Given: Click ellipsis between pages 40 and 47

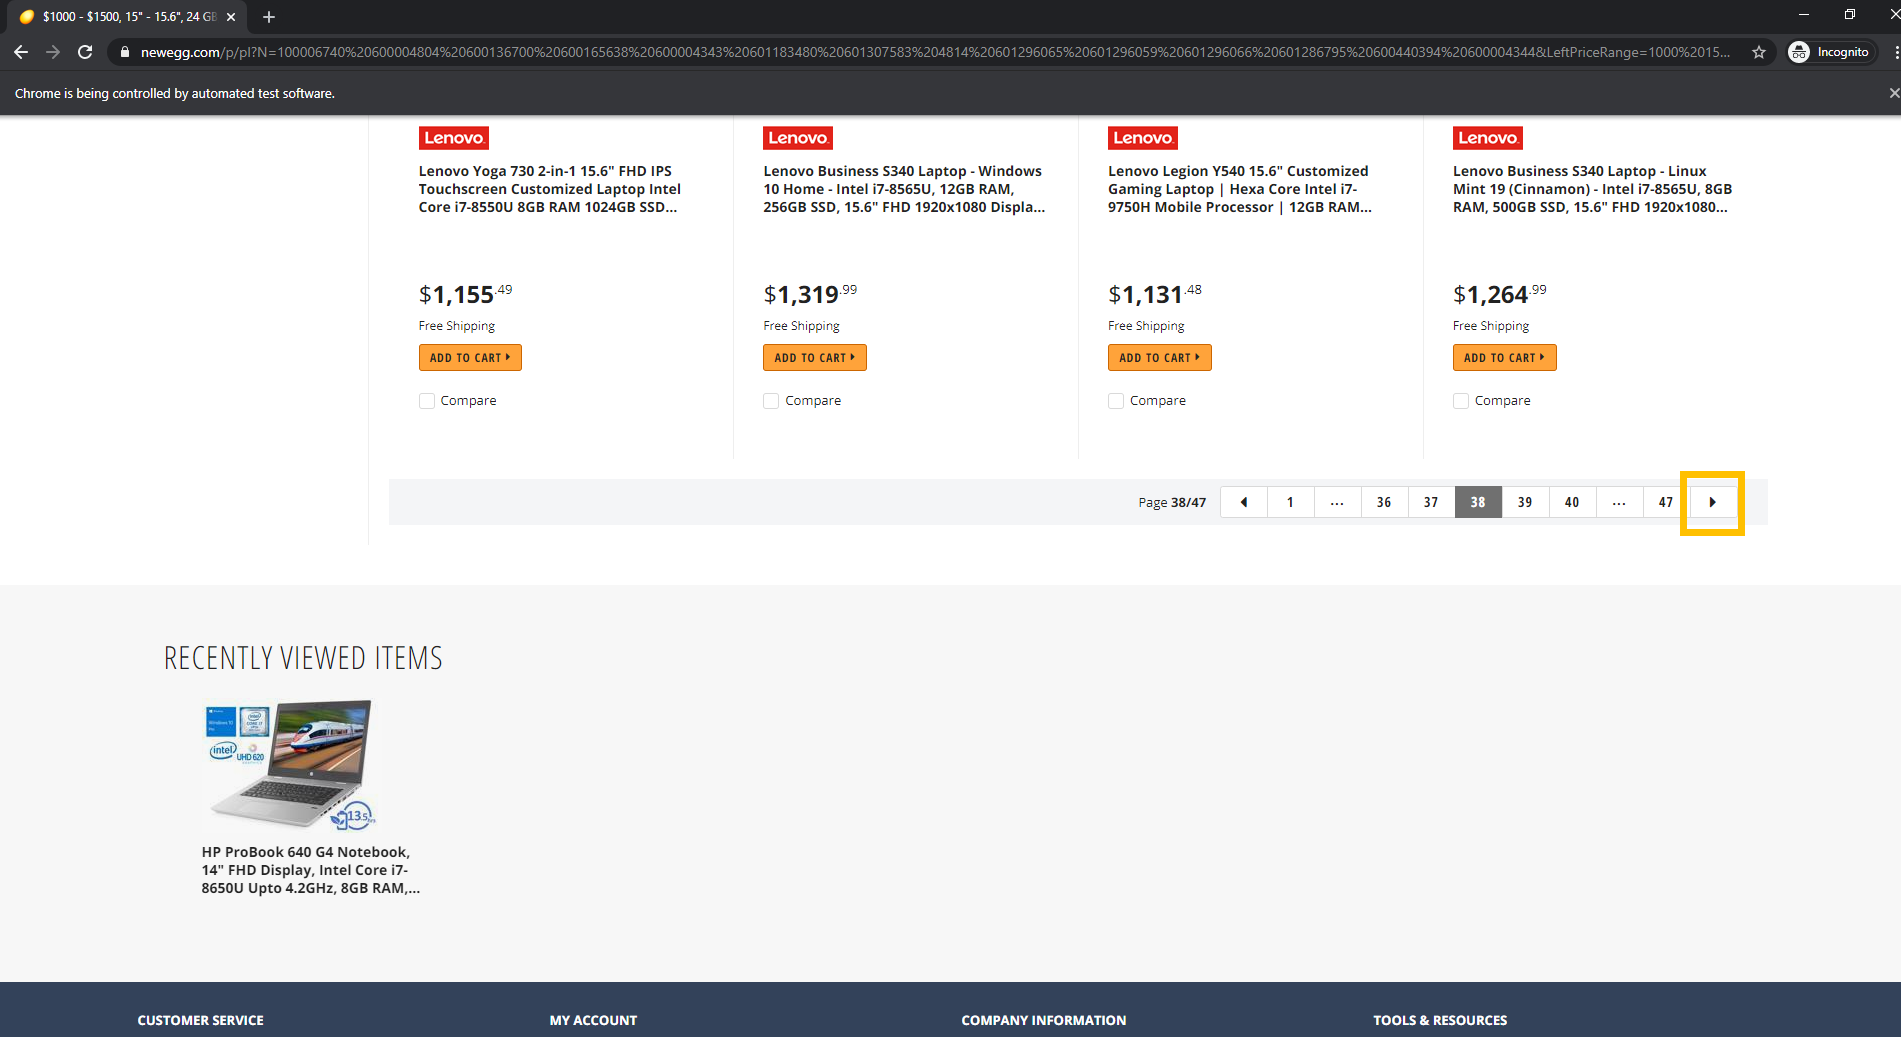Looking at the screenshot, I should coord(1619,502).
